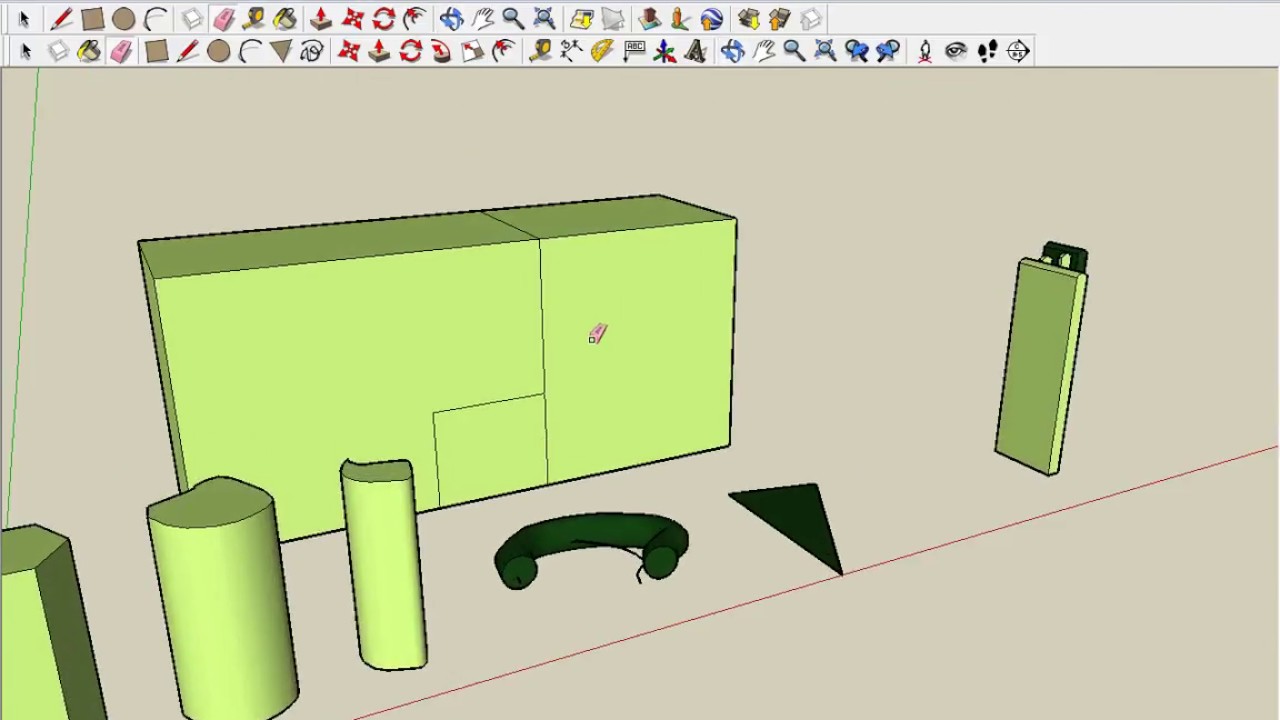Choose the Zoom magnifier in lower toolbar row
The height and width of the screenshot is (720, 1280).
click(794, 51)
